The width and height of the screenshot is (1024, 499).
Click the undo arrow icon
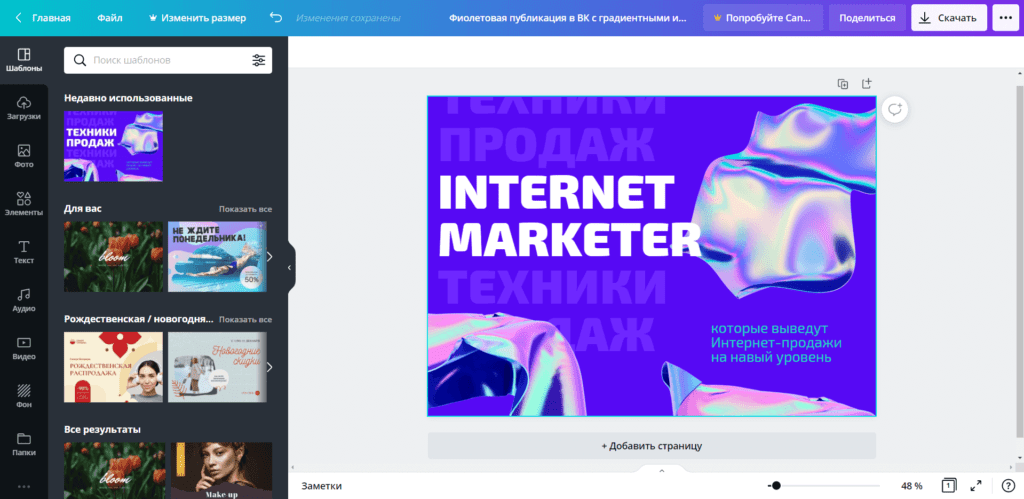[x=276, y=18]
